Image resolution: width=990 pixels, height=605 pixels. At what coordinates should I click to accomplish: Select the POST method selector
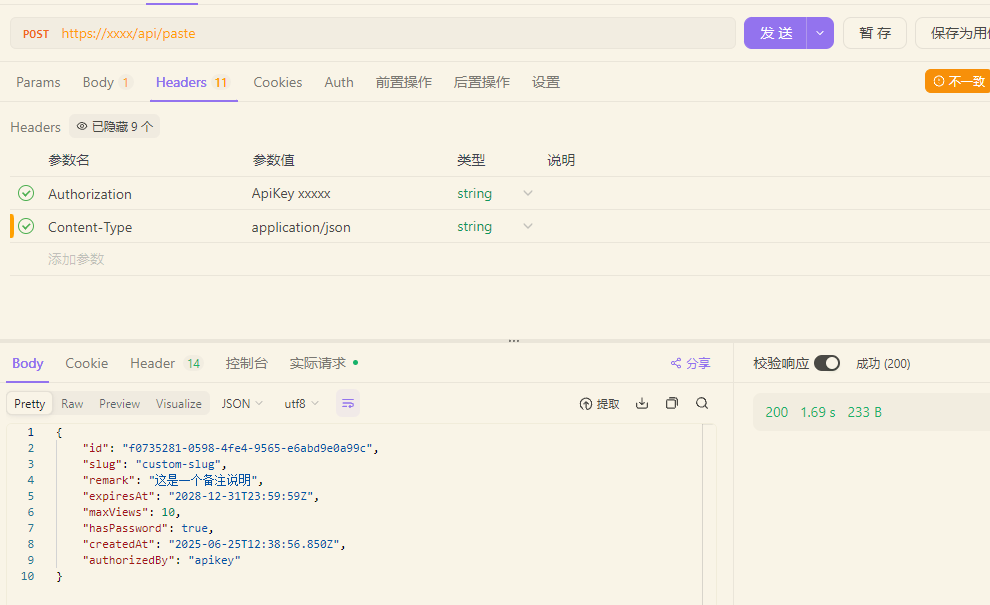[36, 33]
